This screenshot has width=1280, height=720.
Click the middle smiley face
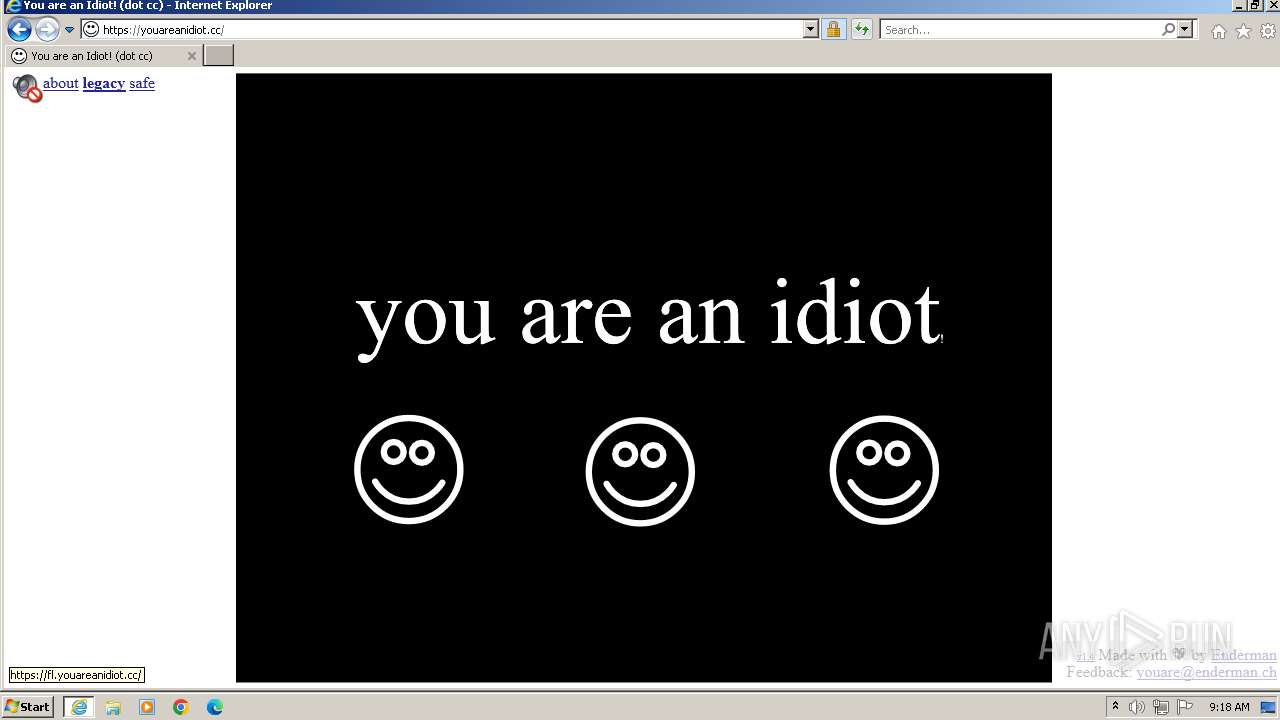click(x=640, y=471)
